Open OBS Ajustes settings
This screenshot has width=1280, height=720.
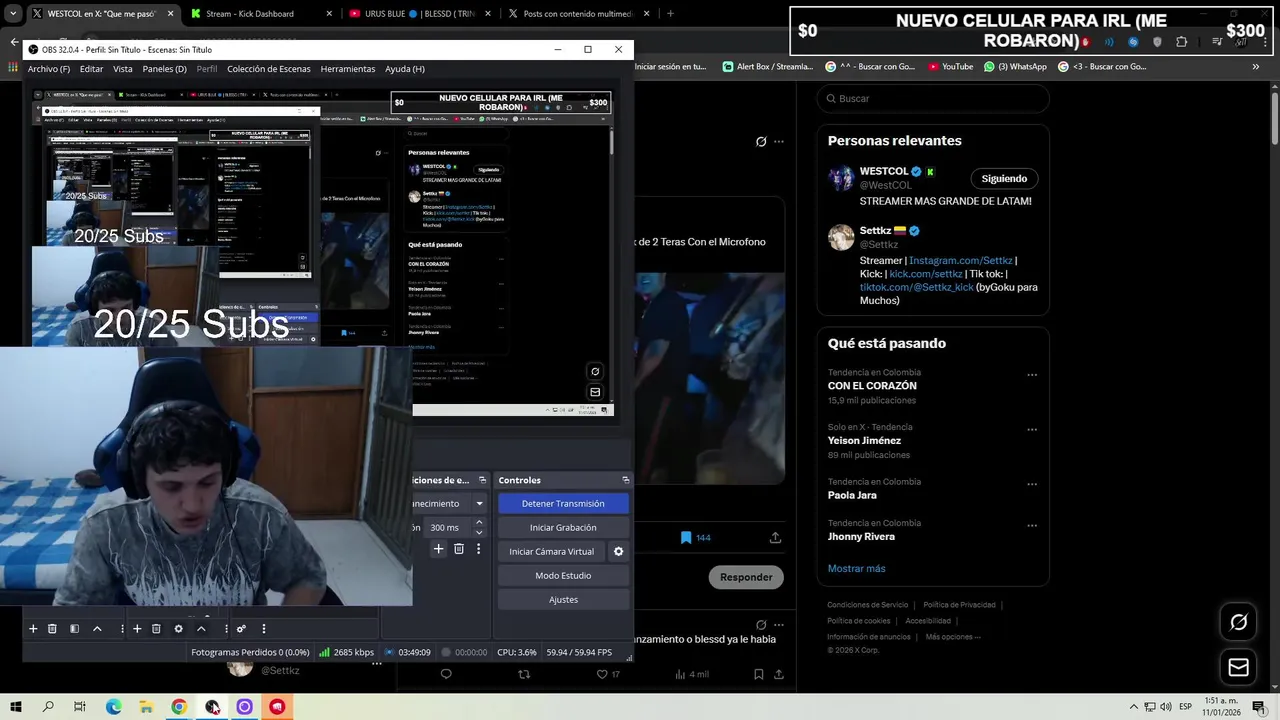[563, 599]
